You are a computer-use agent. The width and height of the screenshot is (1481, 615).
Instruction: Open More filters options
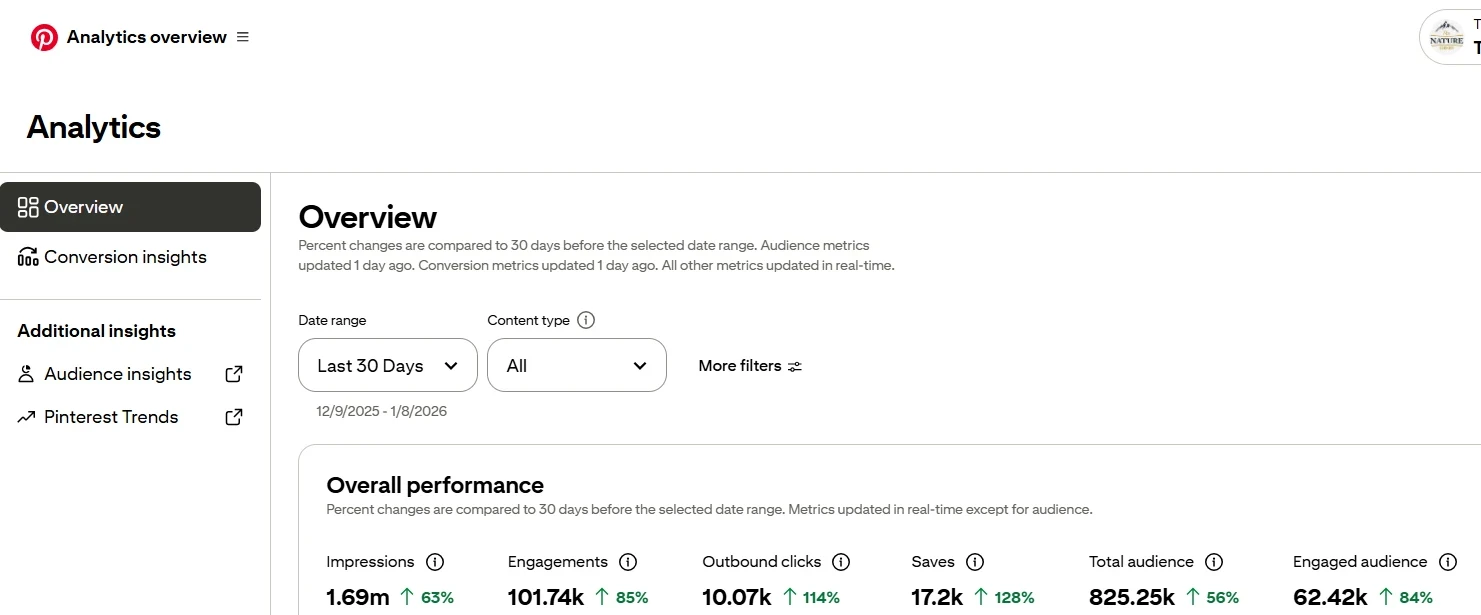(x=750, y=366)
